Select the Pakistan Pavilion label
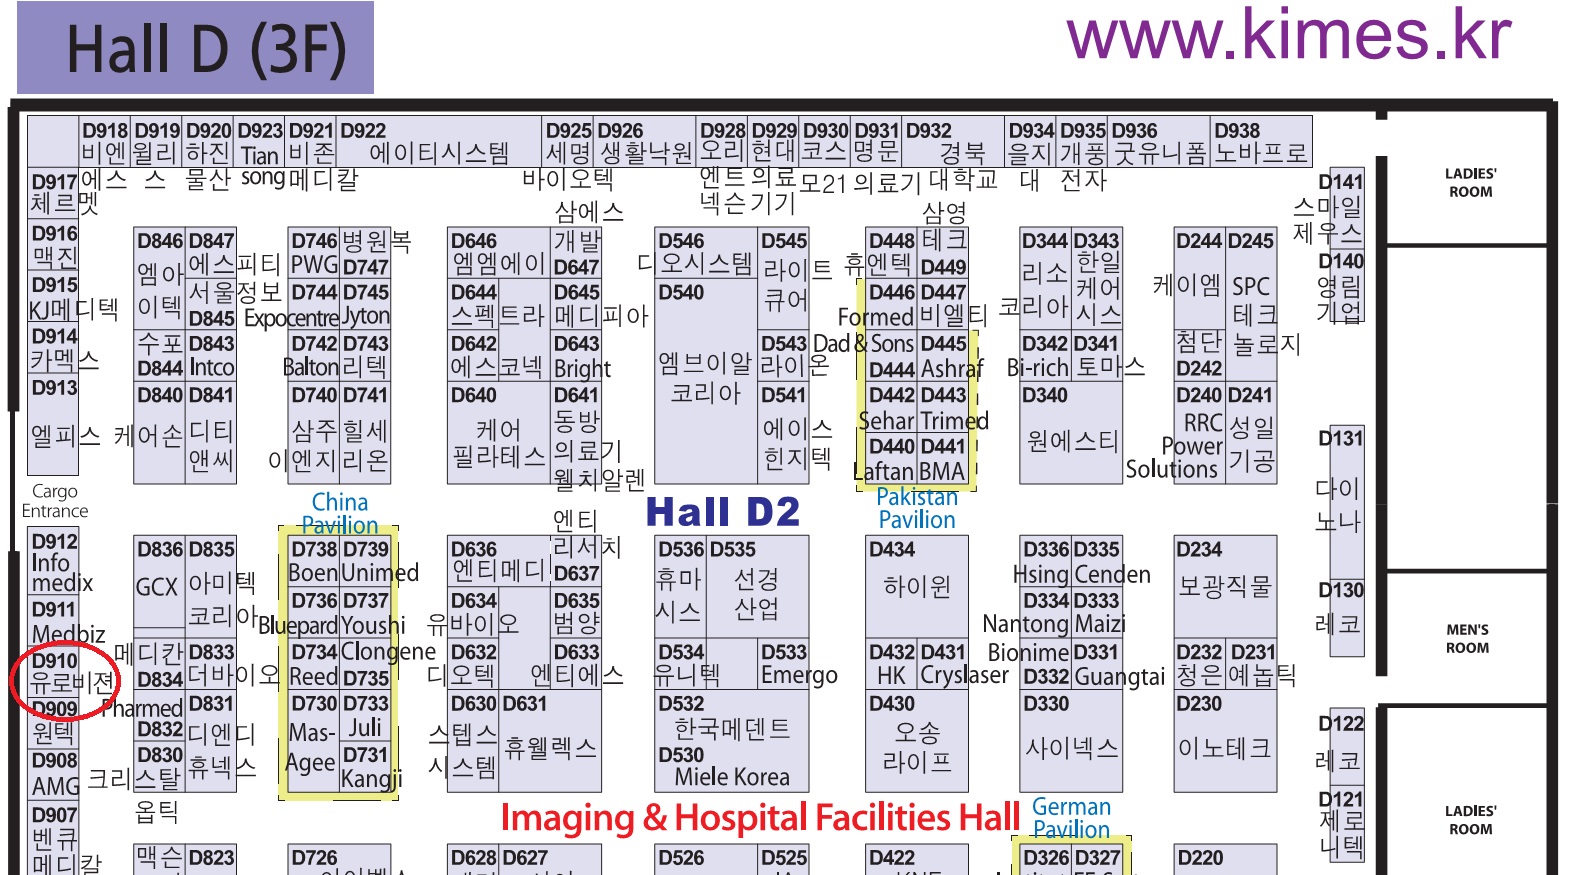Image resolution: width=1573 pixels, height=875 pixels. coord(917,508)
